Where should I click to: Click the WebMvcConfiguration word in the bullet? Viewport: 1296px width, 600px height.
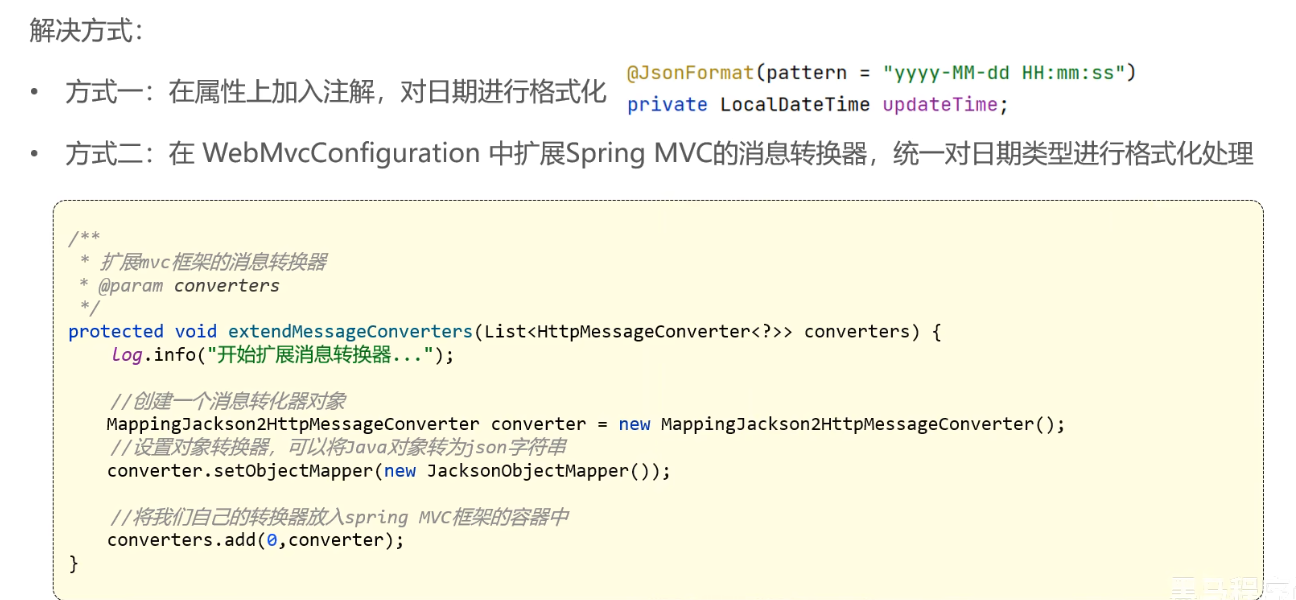(342, 154)
